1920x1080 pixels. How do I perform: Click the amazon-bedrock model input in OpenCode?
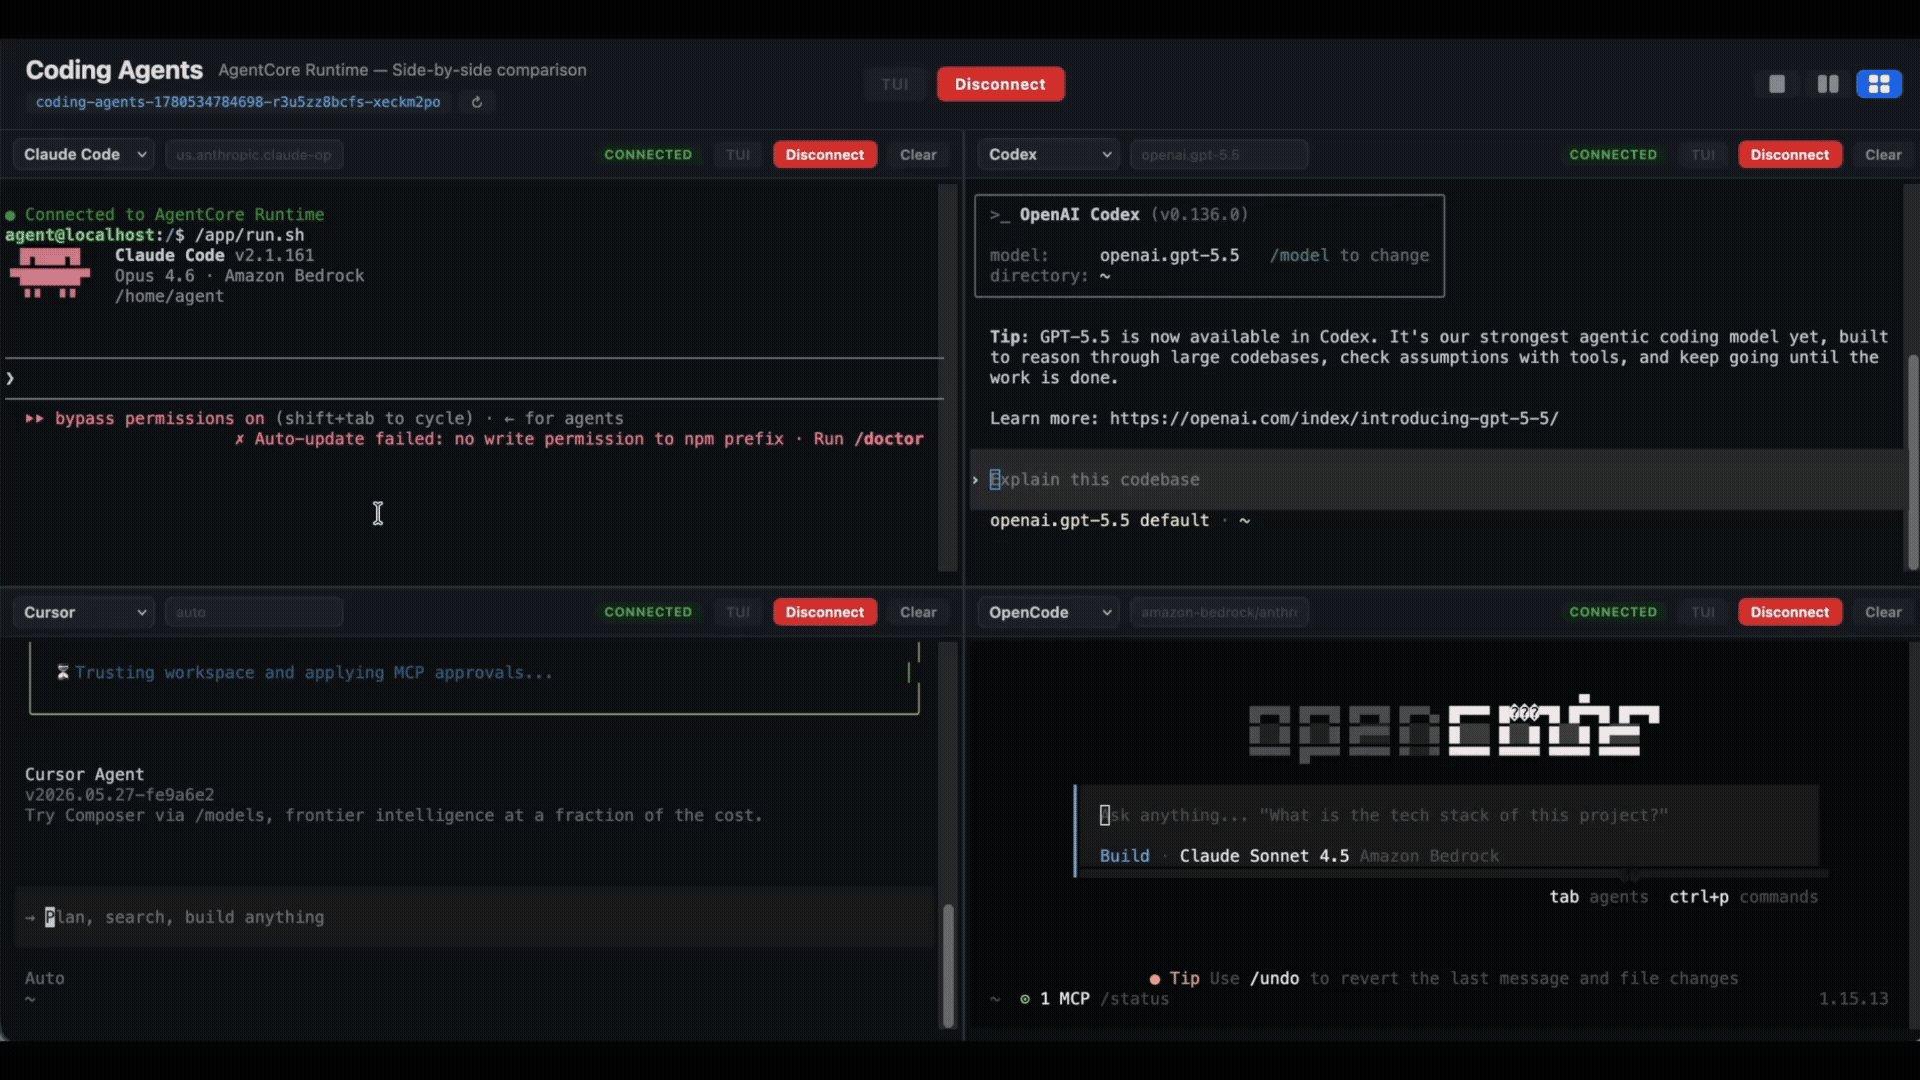click(x=1219, y=612)
